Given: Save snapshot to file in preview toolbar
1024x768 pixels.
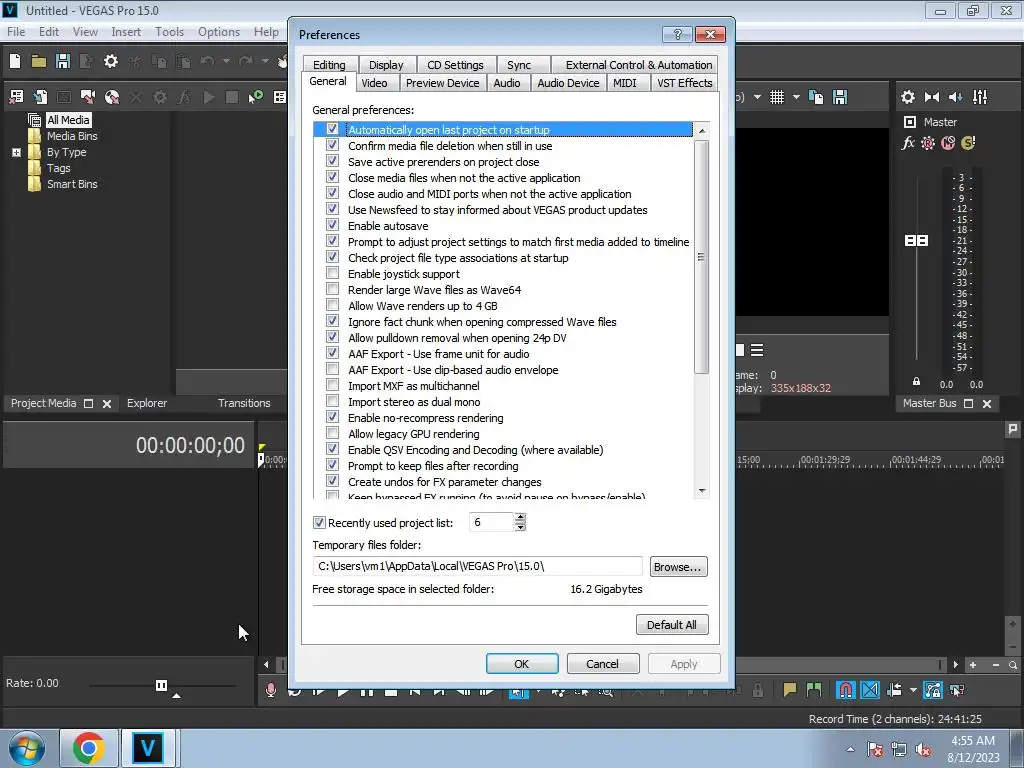Looking at the screenshot, I should [x=840, y=97].
